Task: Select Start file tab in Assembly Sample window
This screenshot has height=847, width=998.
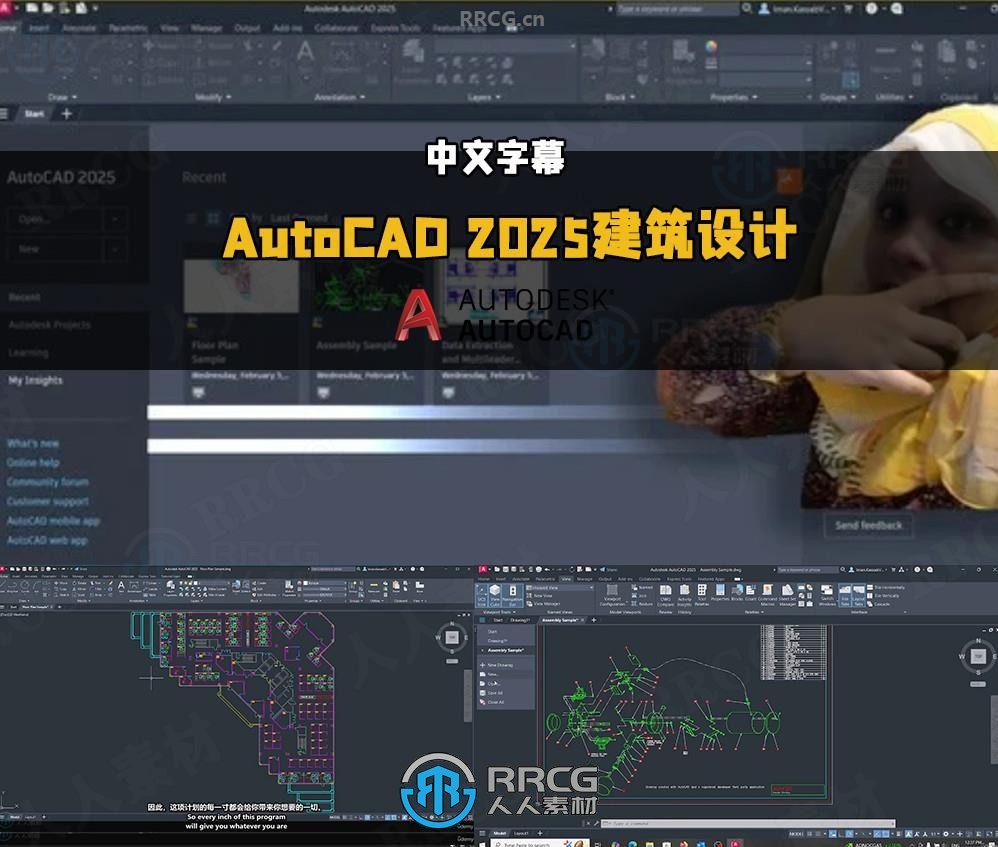Action: tap(498, 620)
